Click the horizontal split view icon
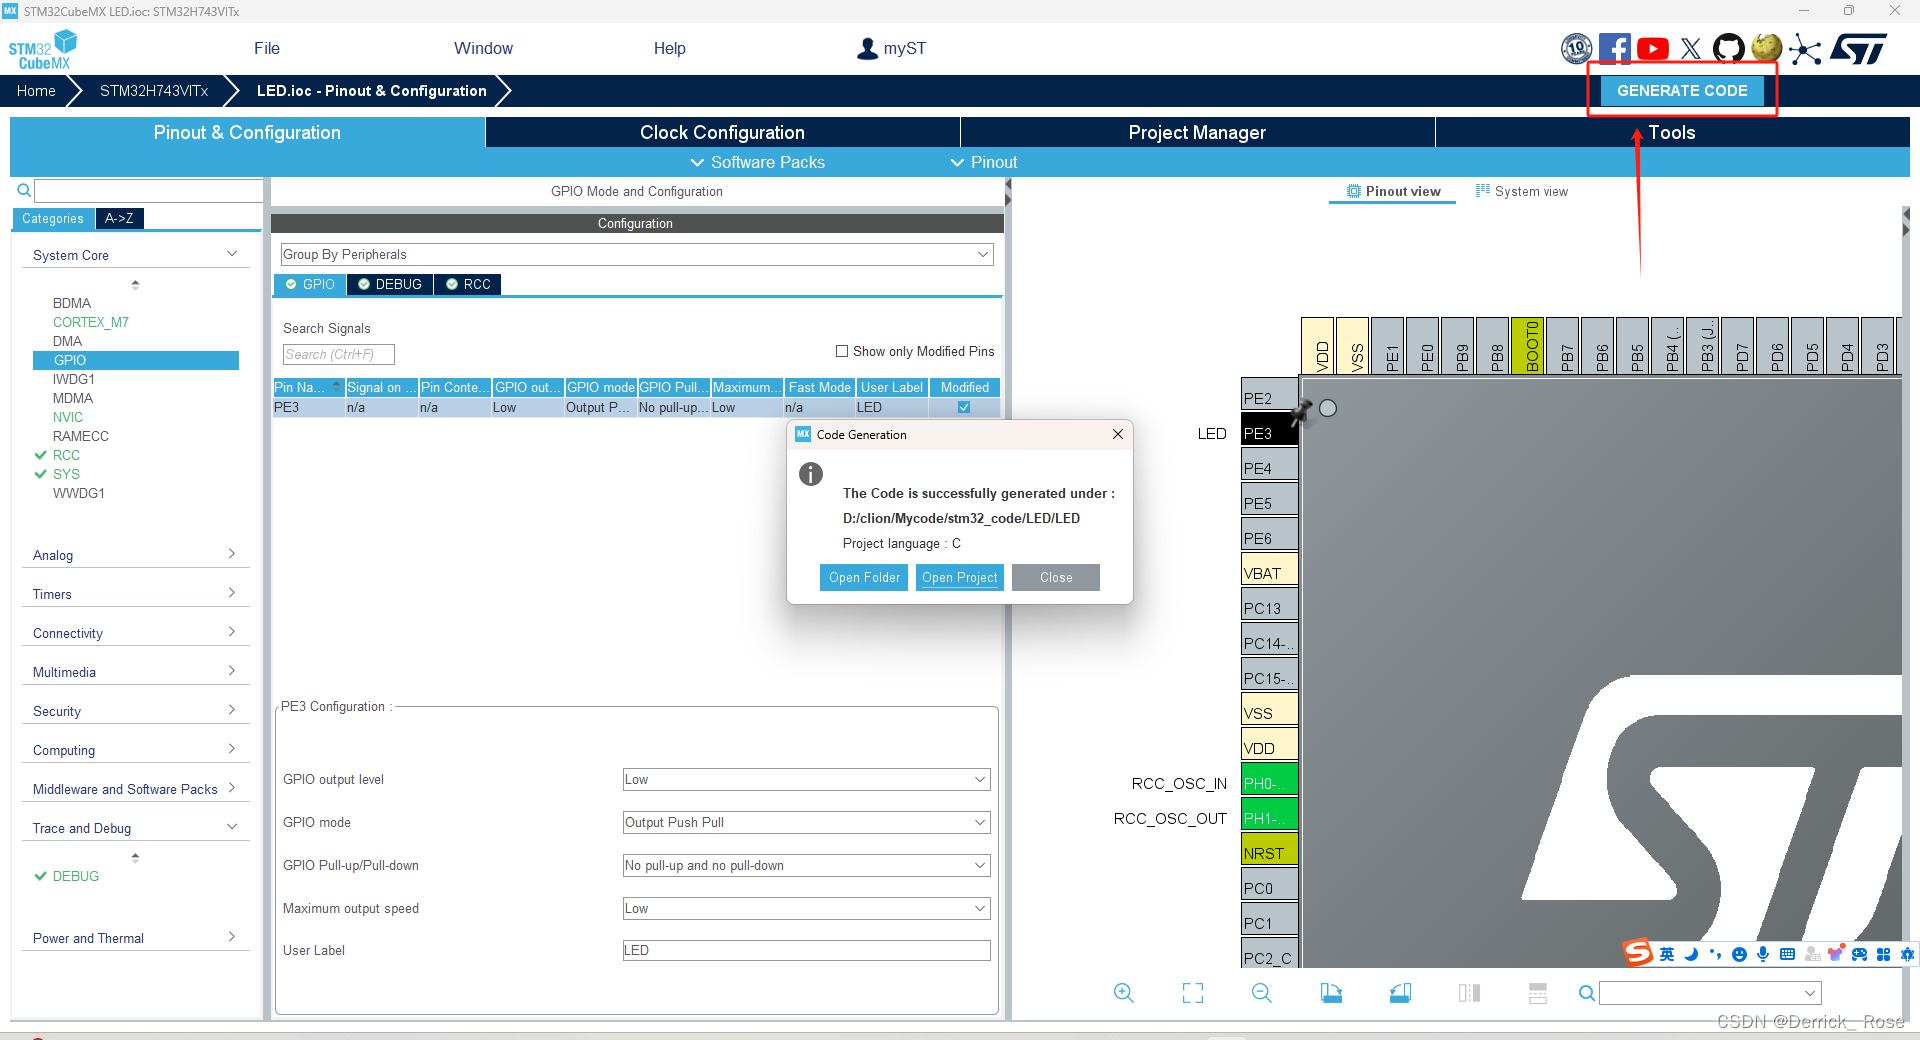Screen dimensions: 1920x1040 pos(1538,993)
